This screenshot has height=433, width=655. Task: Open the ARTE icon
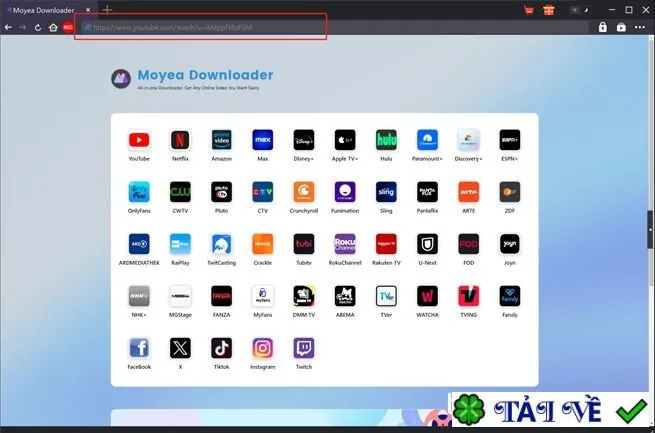click(x=468, y=192)
